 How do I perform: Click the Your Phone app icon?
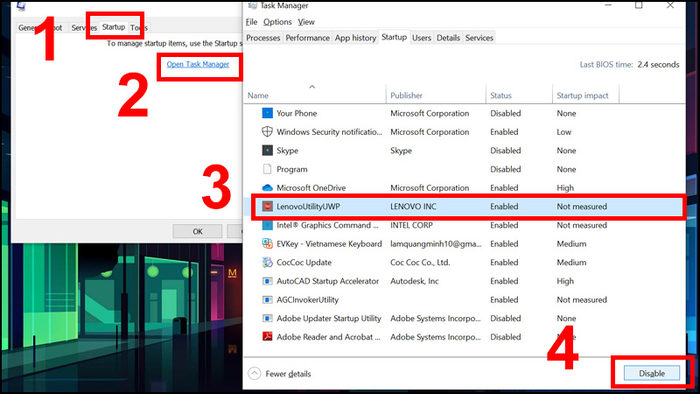[267, 113]
